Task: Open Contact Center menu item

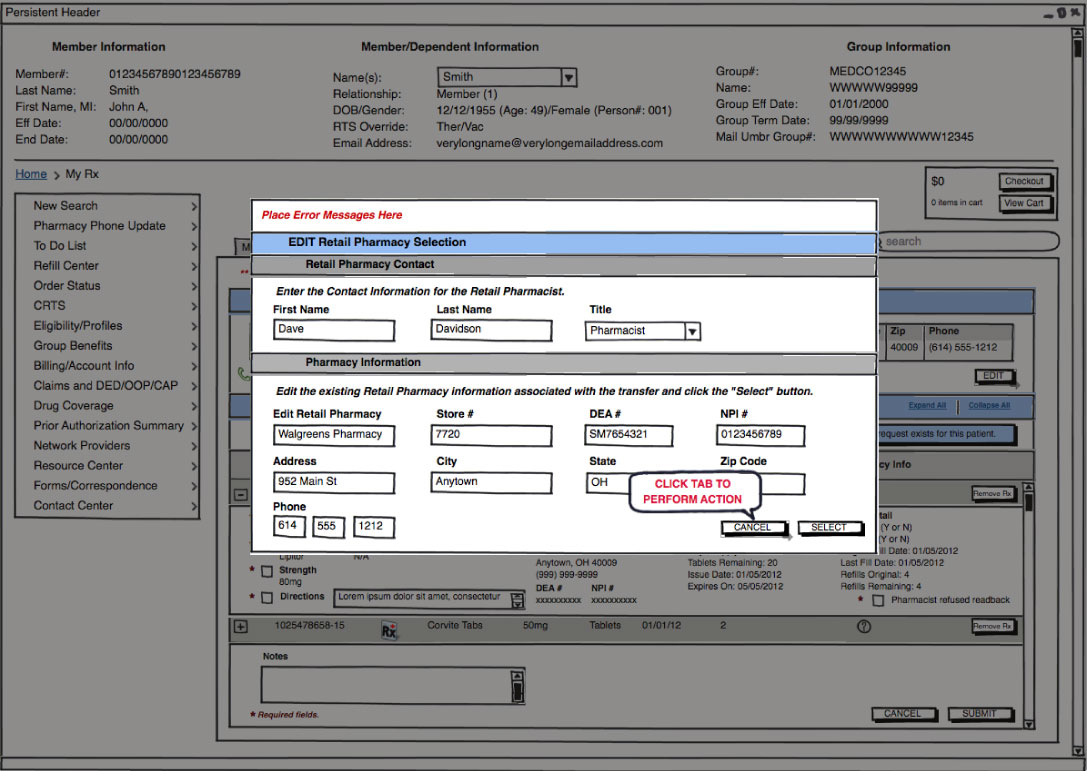Action: point(107,506)
